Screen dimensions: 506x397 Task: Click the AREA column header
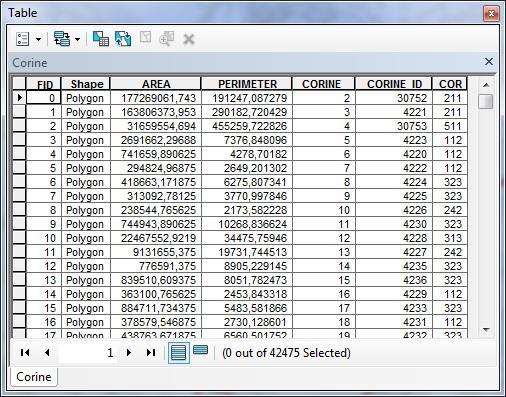pos(156,84)
